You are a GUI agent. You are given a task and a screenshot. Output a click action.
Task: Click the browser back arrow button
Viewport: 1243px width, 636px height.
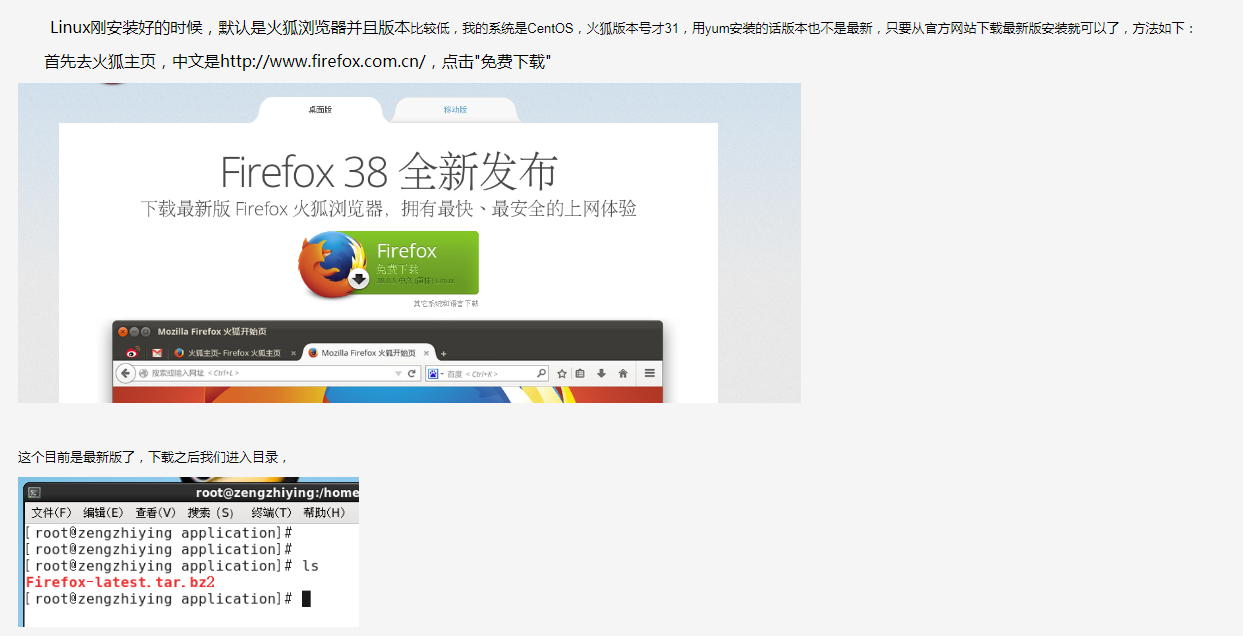point(125,373)
